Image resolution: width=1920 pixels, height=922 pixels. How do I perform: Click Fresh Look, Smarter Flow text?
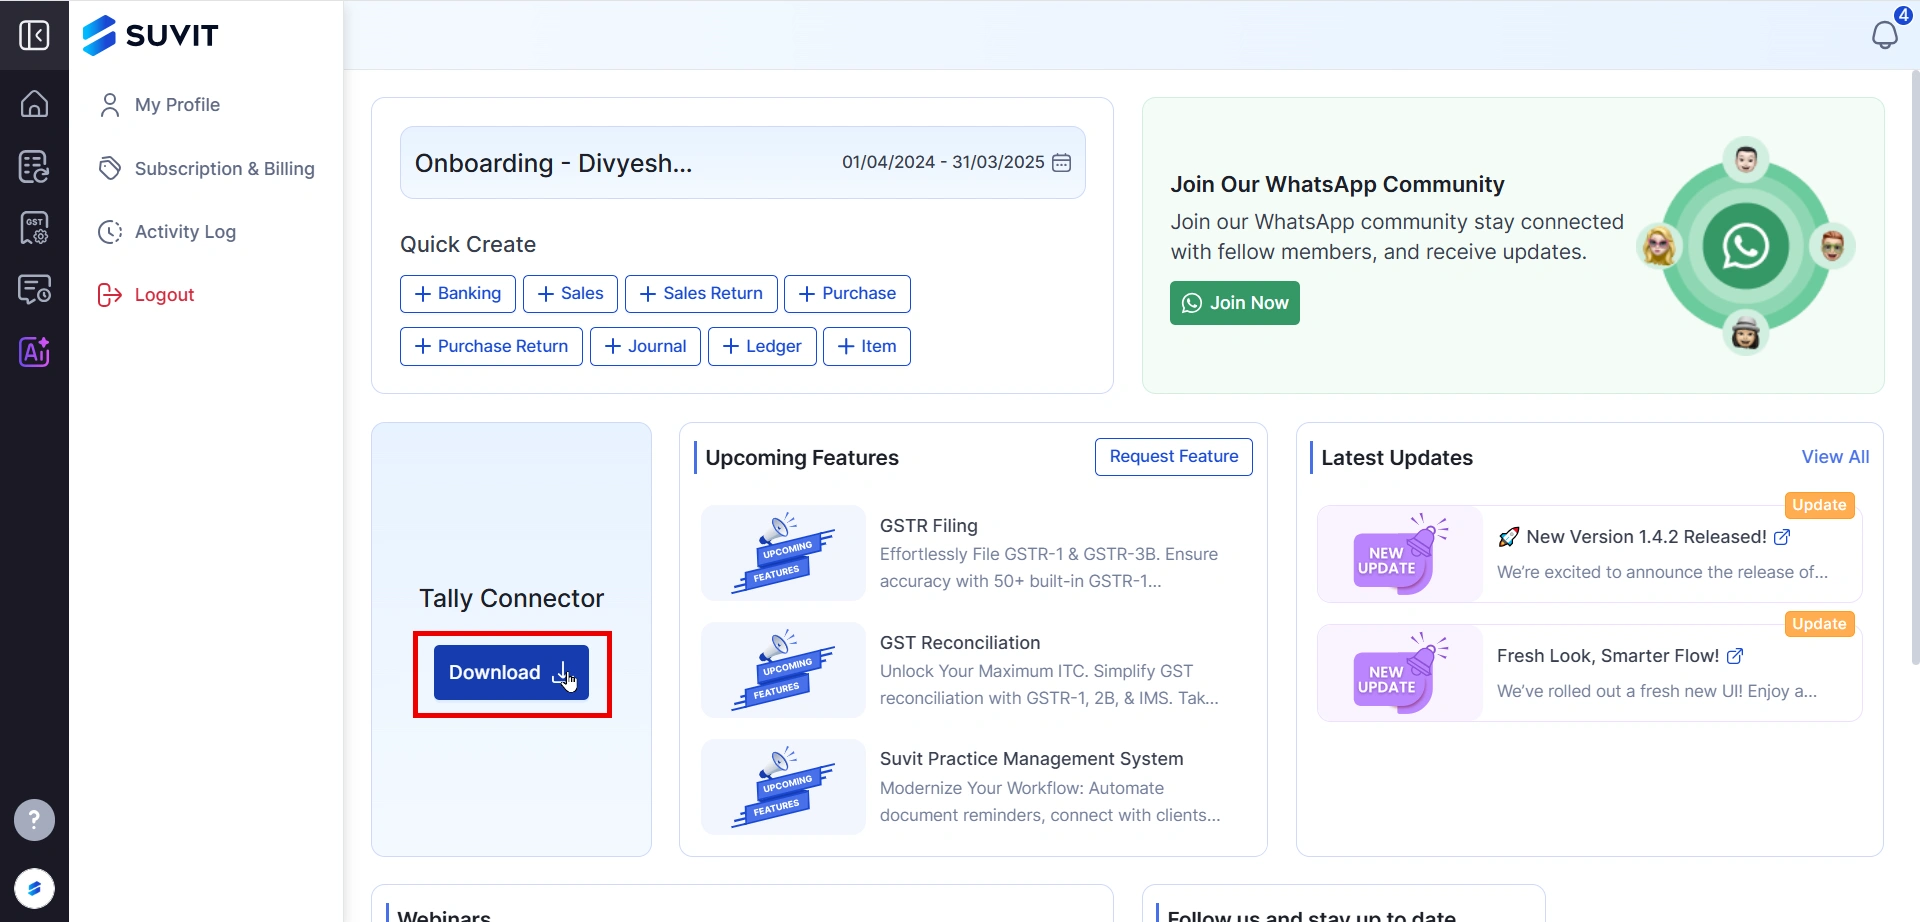(1608, 656)
